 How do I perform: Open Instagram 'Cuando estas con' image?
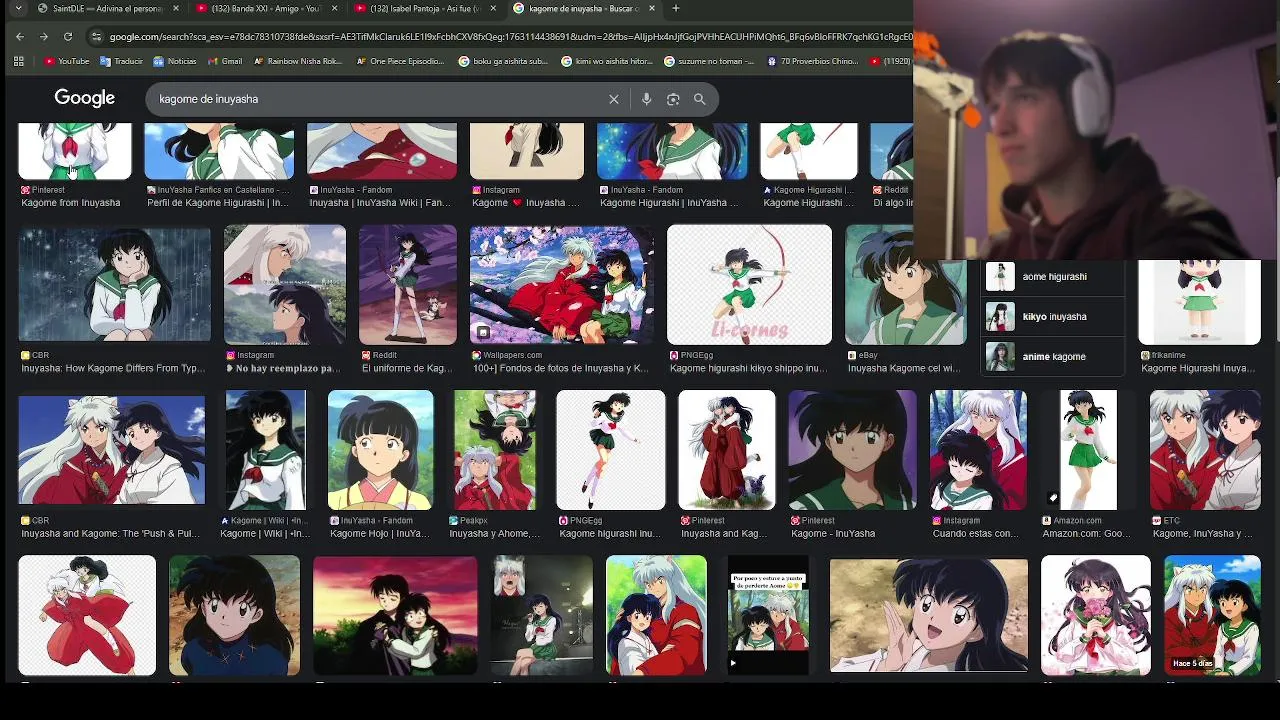tap(979, 450)
